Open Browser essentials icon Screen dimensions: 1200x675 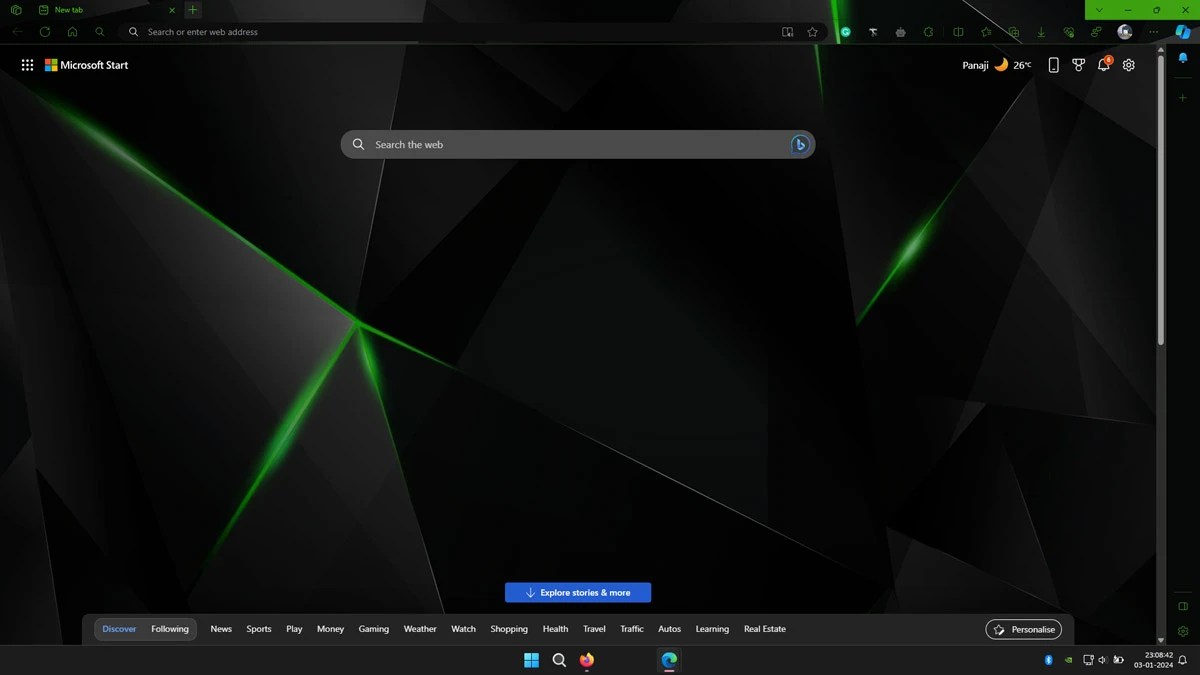[1069, 32]
